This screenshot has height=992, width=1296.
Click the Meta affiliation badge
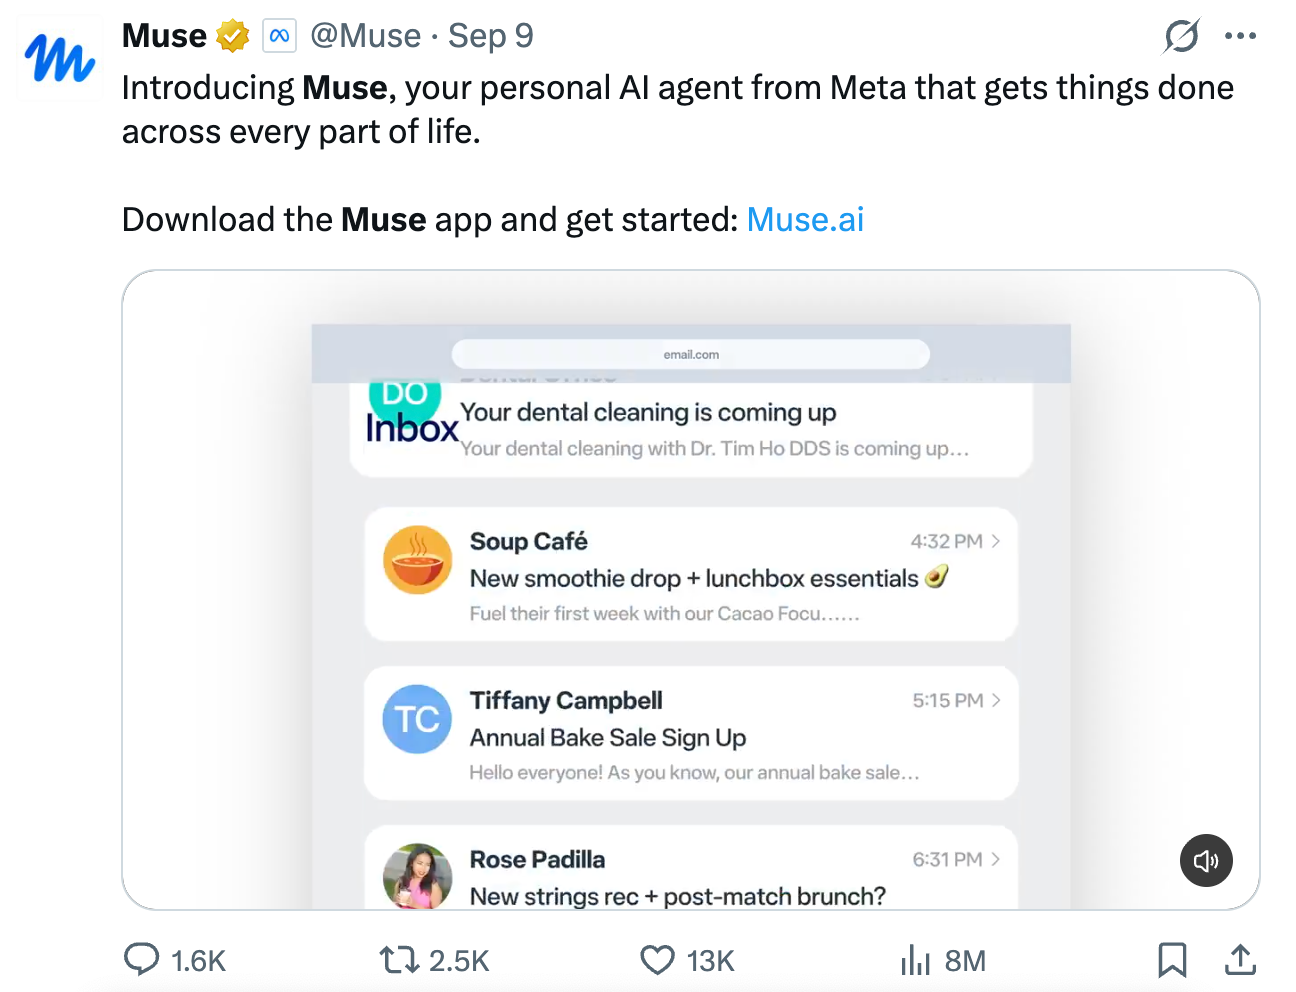point(280,37)
